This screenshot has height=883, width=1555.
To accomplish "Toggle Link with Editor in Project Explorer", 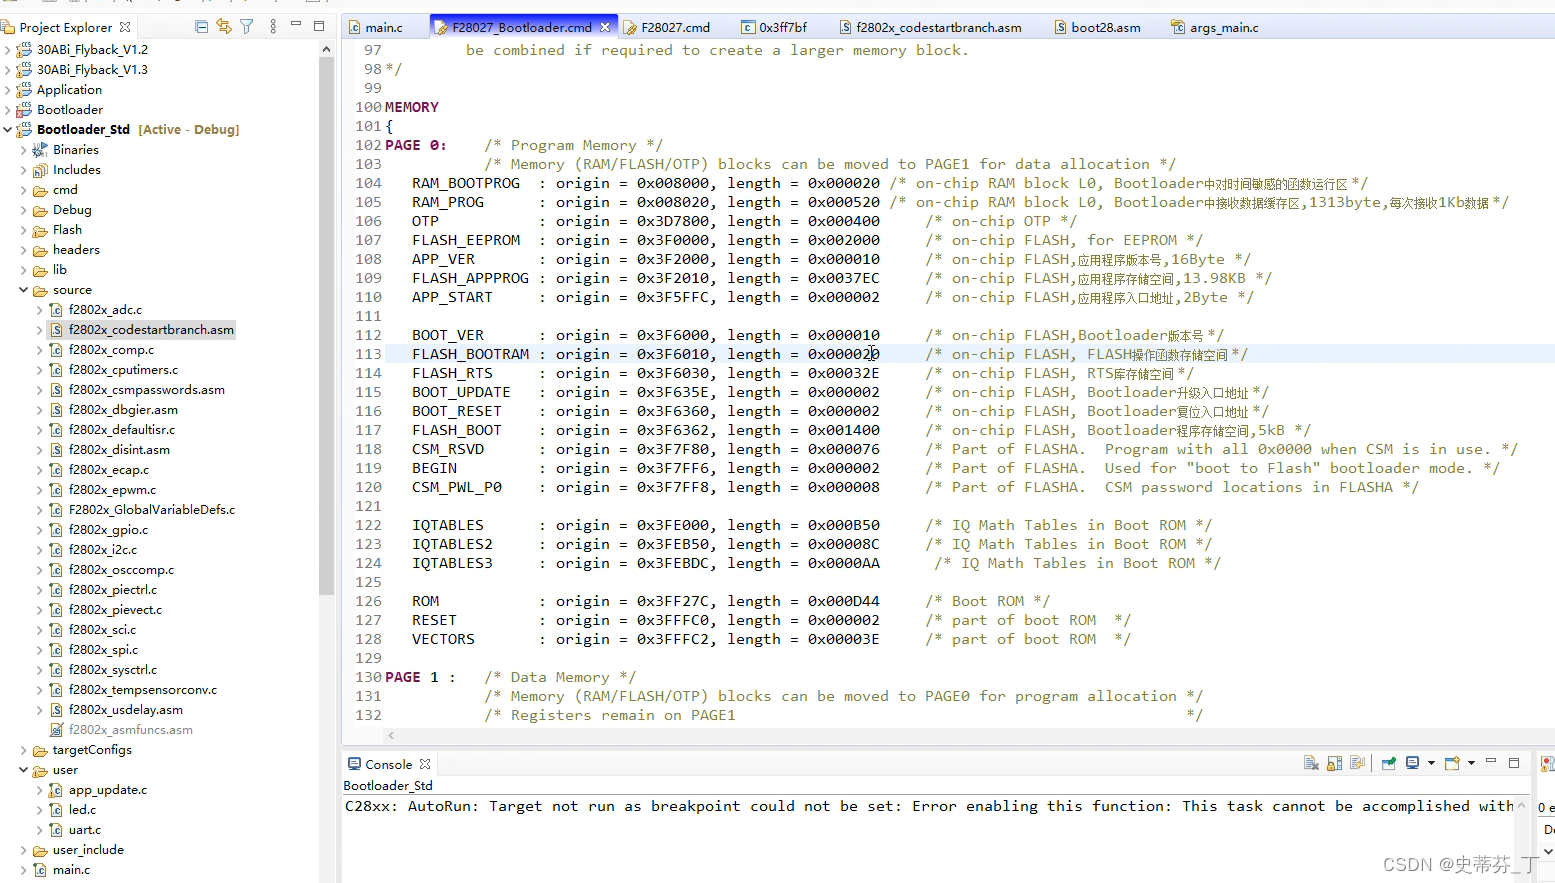I will coord(224,27).
